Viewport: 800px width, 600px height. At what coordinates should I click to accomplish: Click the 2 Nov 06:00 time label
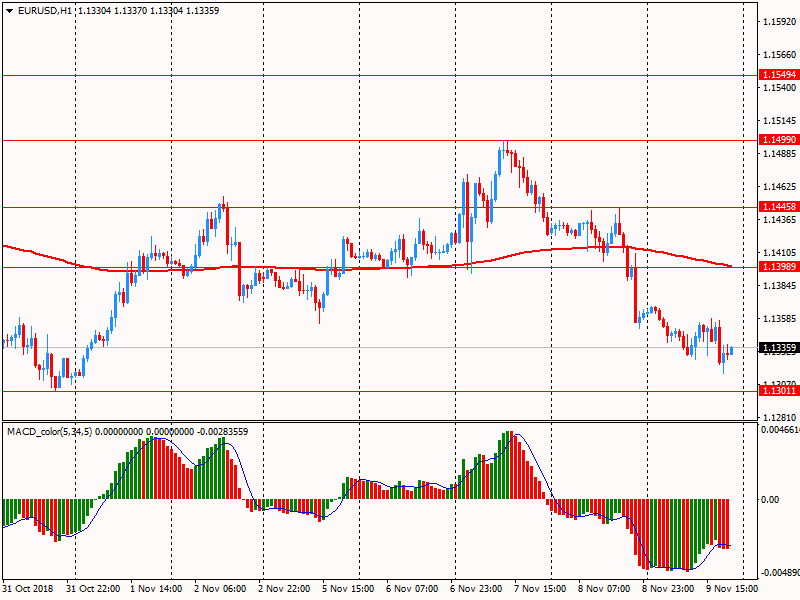click(219, 589)
